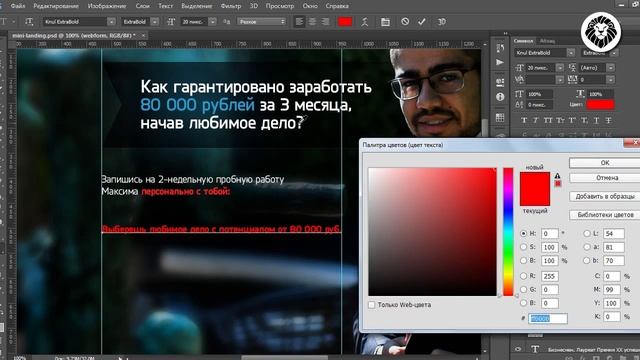This screenshot has height=360, width=640.
Task: Click the rainbow hue slider strip
Action: [508, 231]
